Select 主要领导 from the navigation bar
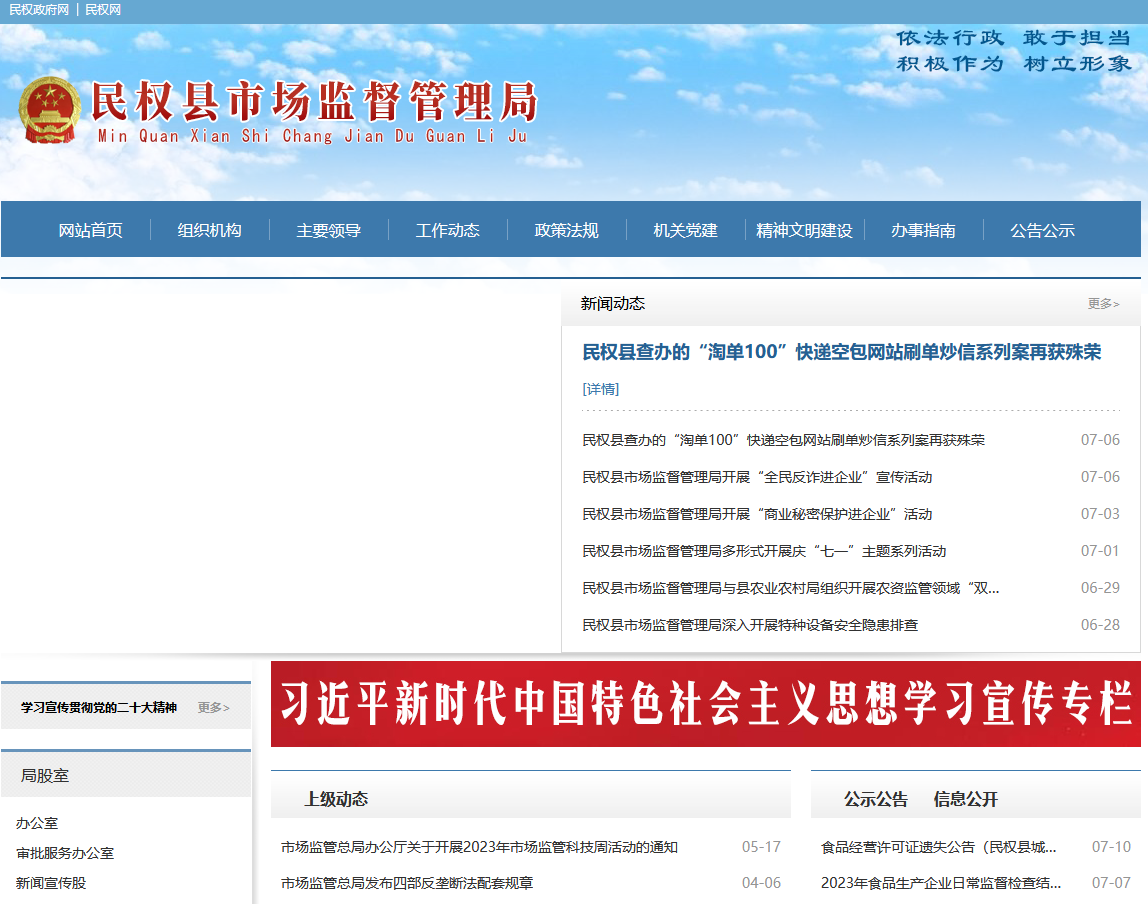The width and height of the screenshot is (1148, 904). (x=330, y=229)
